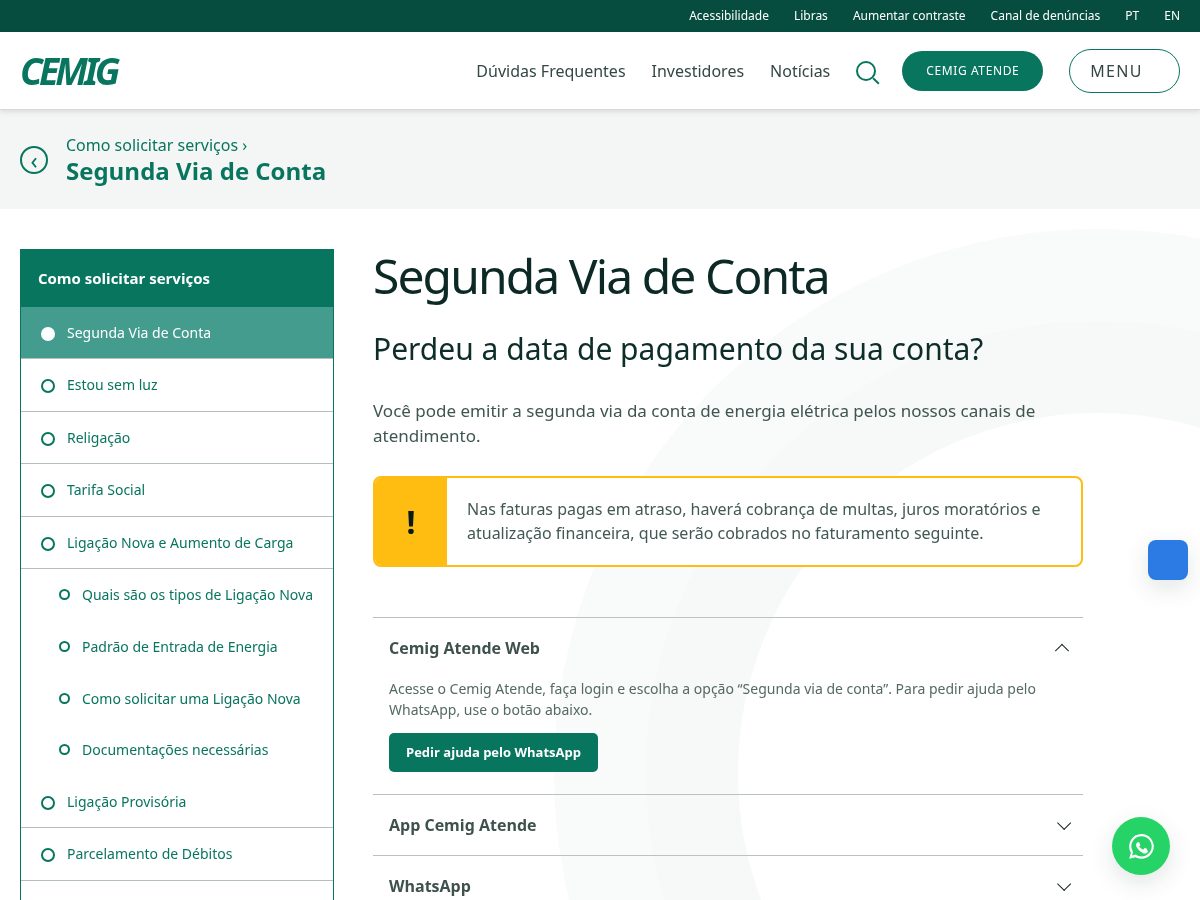Click Acessibilidade in the top bar
Screen dimensions: 1200x900
[729, 15]
